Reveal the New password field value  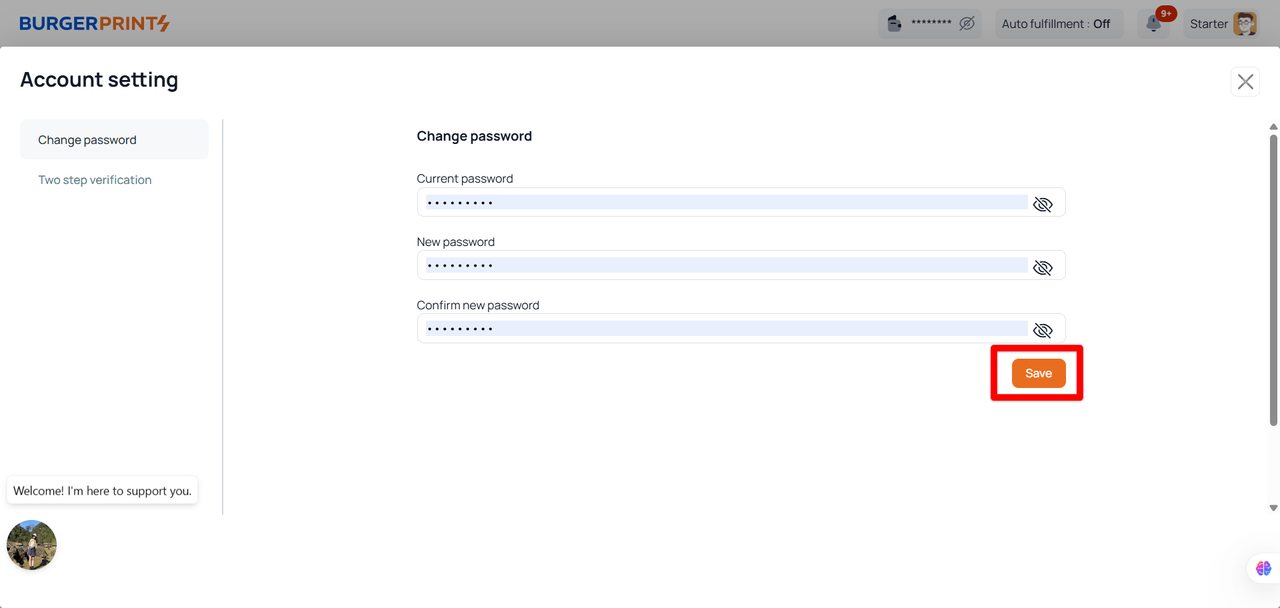coord(1042,267)
